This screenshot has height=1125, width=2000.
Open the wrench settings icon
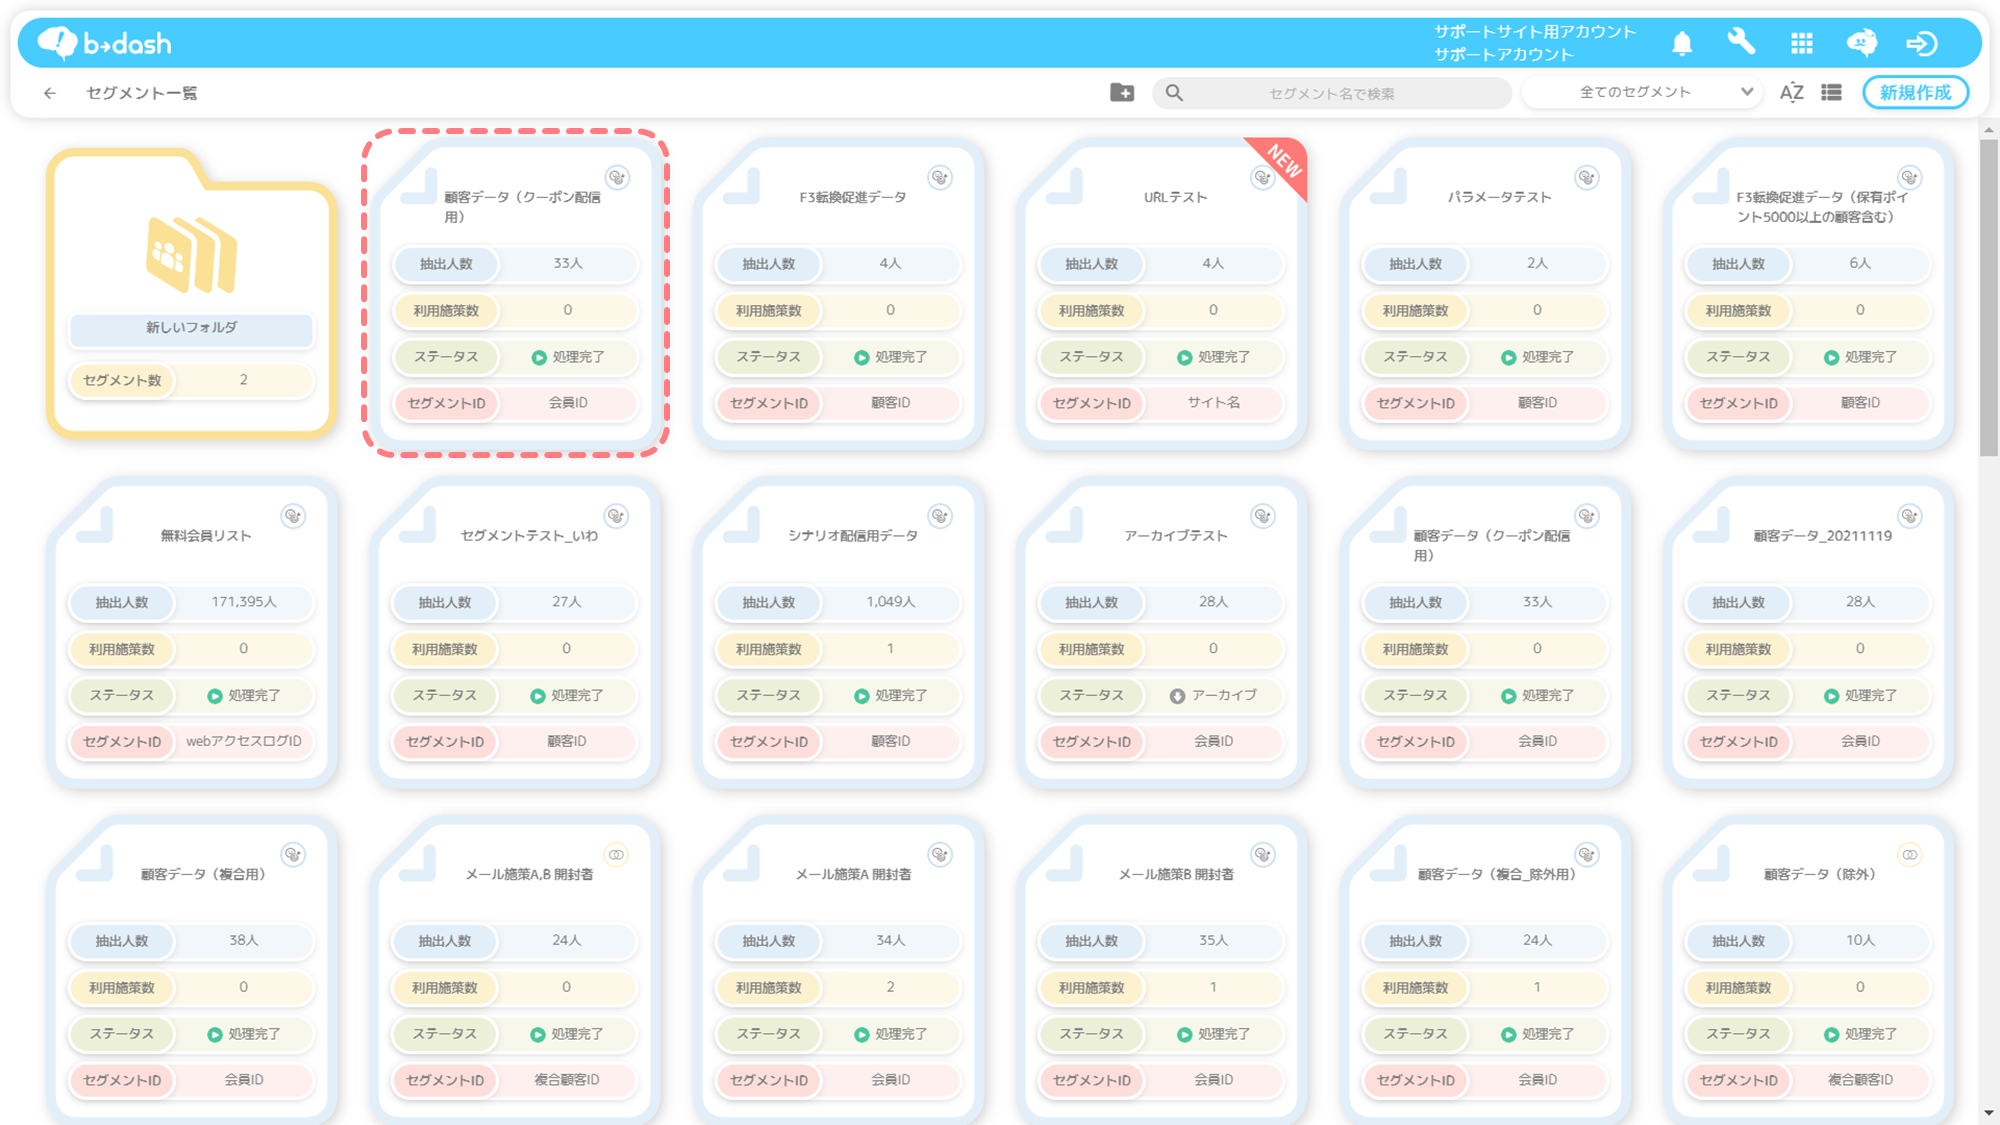[1741, 42]
